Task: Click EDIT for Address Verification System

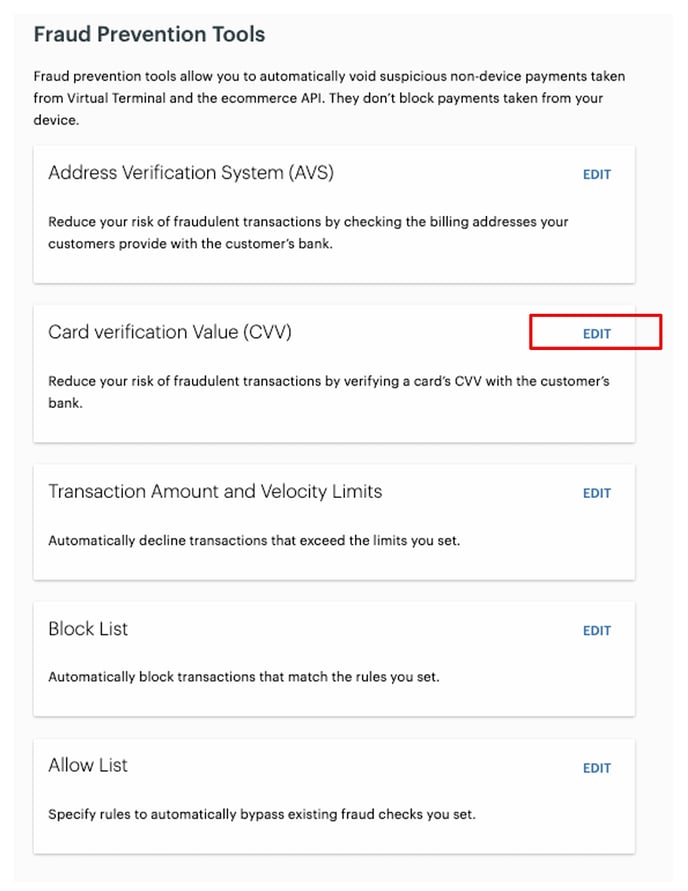Action: [597, 174]
